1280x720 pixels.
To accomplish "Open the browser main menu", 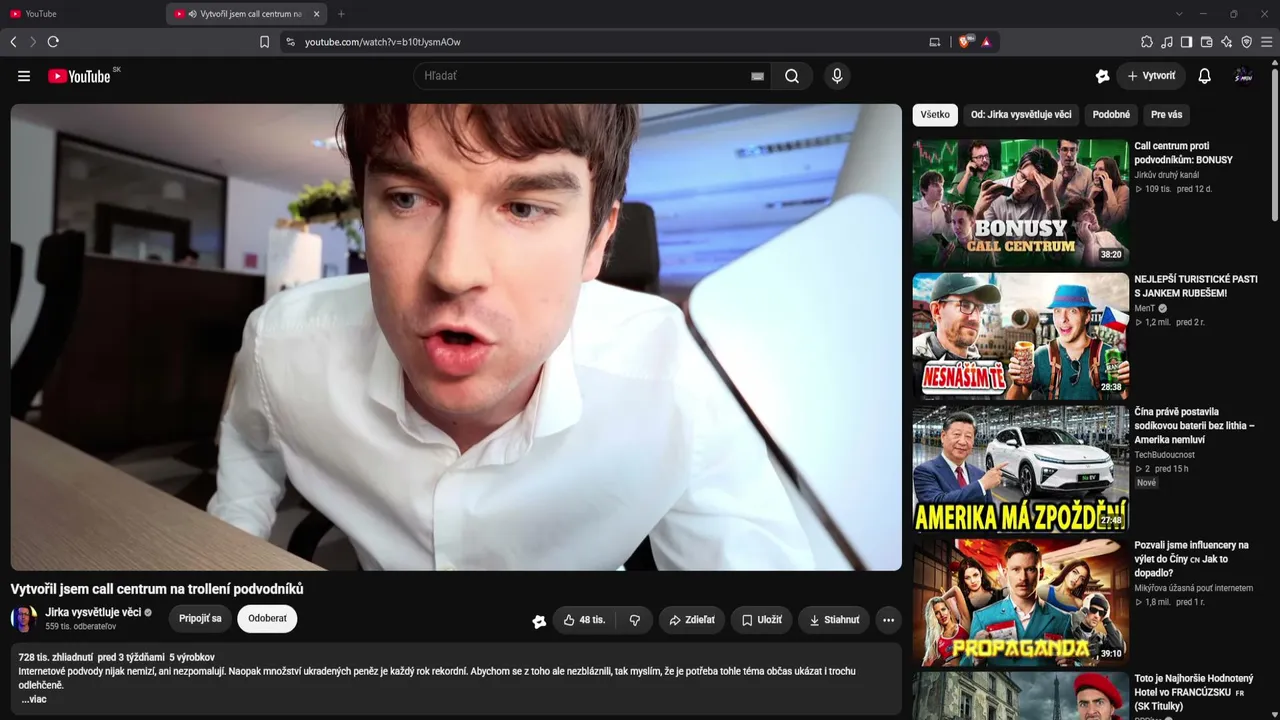I will (1267, 42).
